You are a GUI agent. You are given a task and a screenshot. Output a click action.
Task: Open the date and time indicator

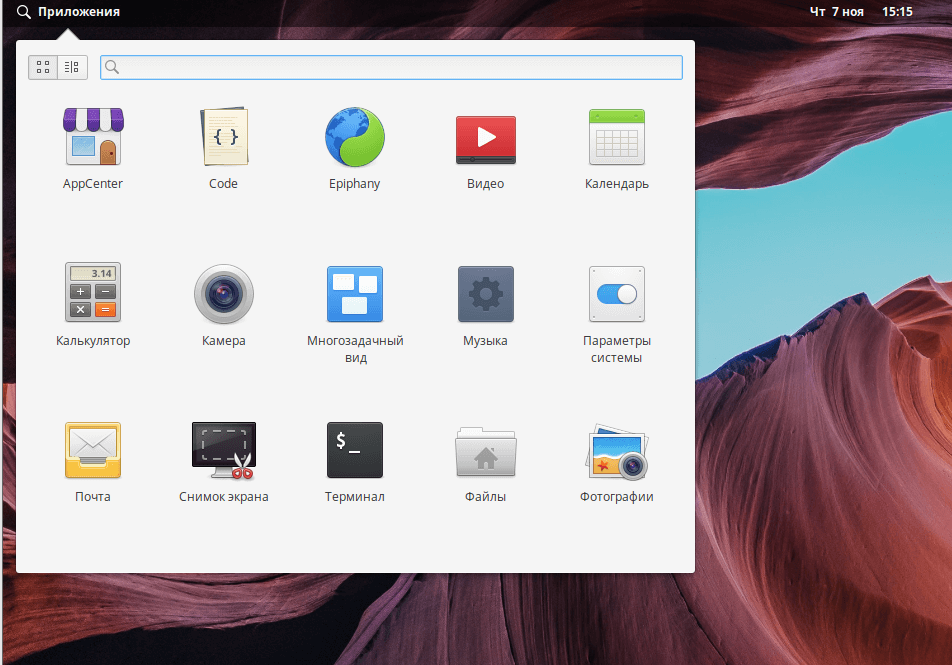[x=861, y=12]
